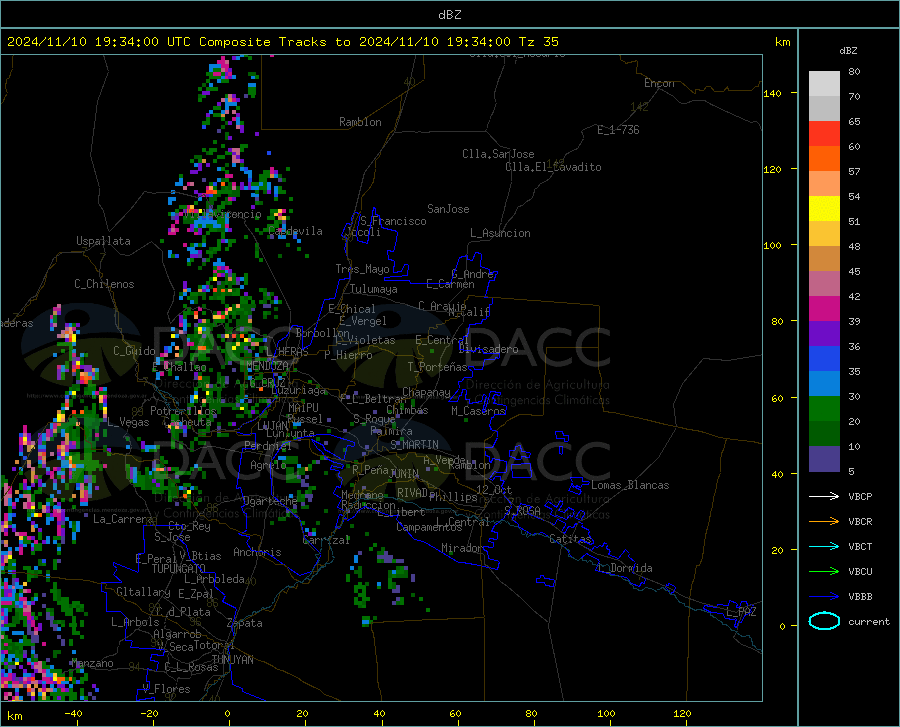Click the Catitas label on map

coord(570,539)
